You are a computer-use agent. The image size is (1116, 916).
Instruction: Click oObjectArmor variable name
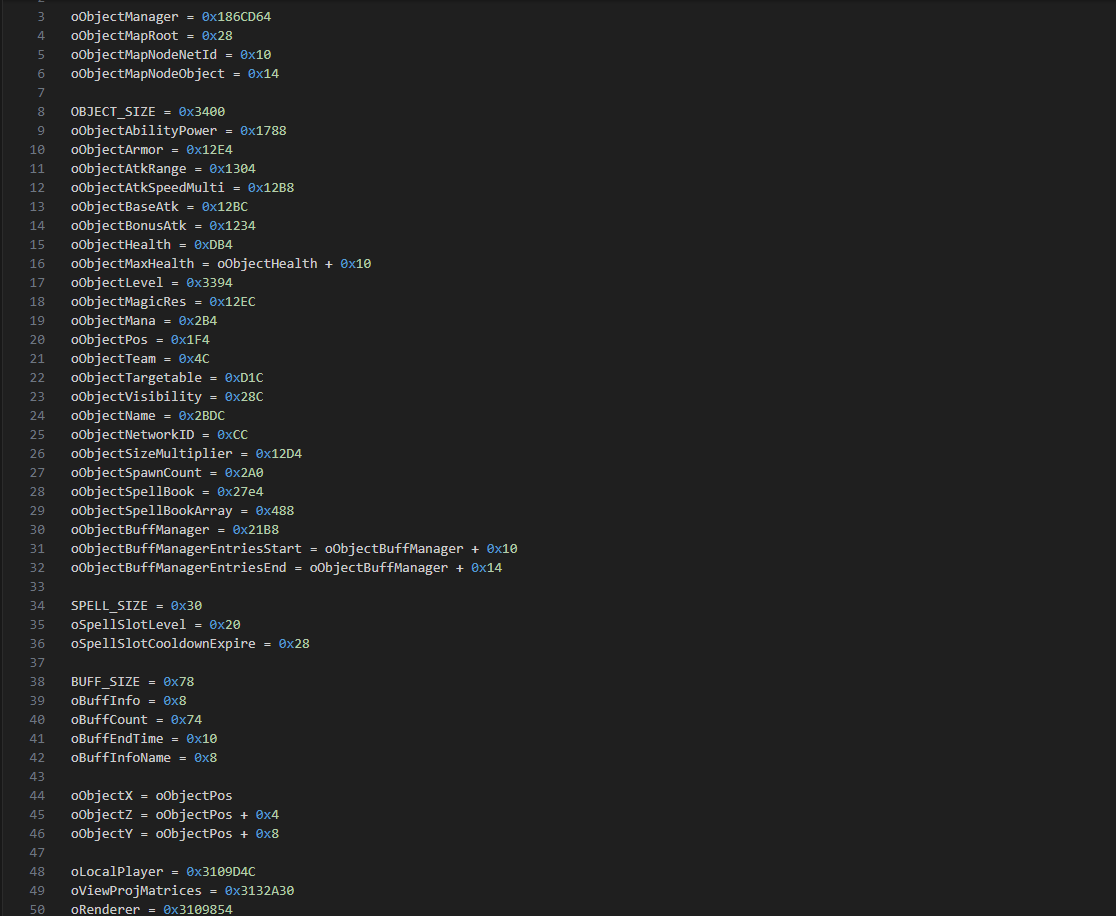click(117, 149)
